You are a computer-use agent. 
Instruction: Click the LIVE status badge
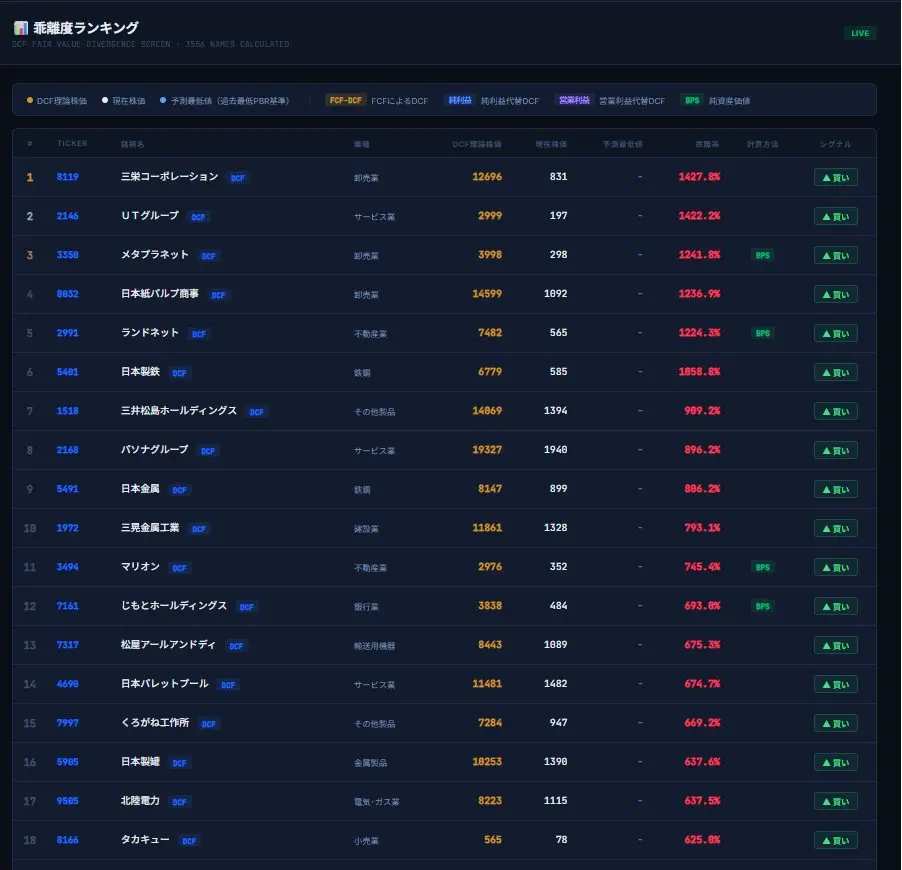pyautogui.click(x=859, y=33)
